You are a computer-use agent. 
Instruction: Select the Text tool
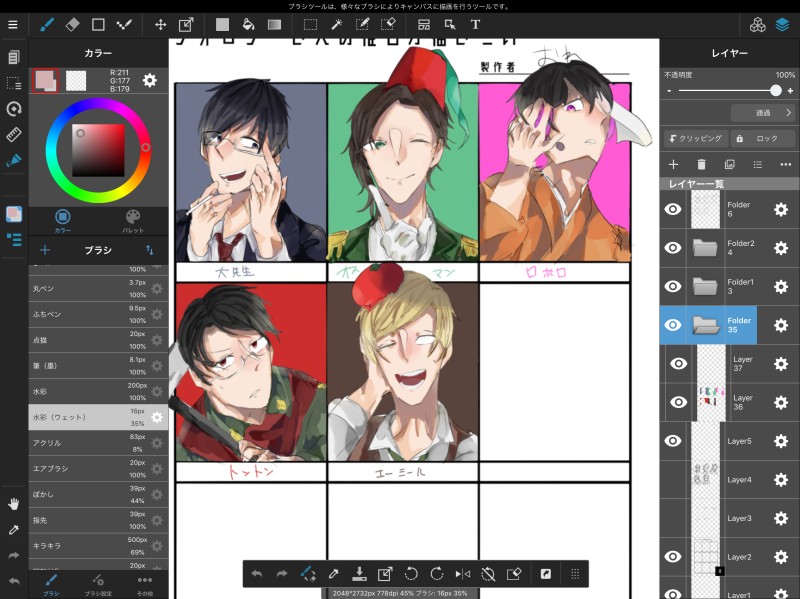click(x=475, y=24)
